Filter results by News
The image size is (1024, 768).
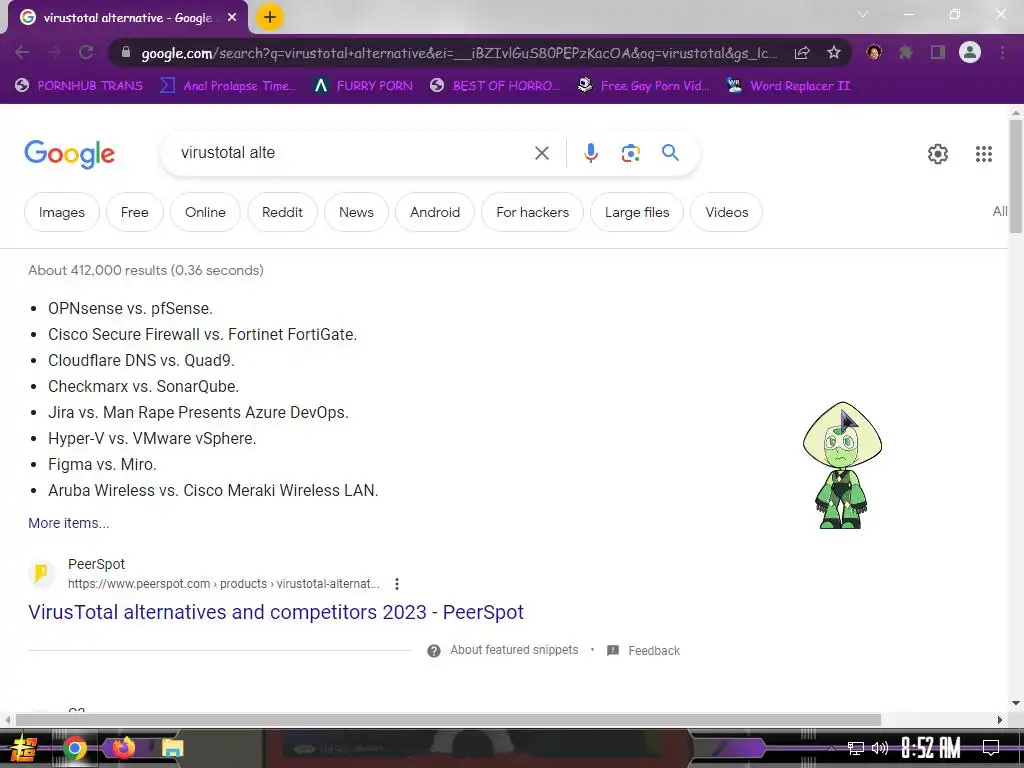356,212
